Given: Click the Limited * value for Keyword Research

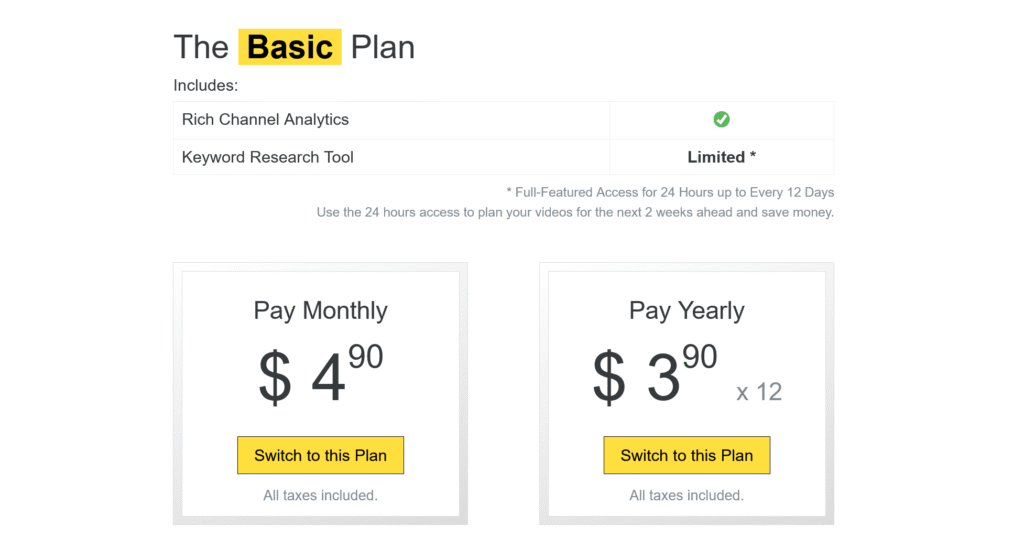Looking at the screenshot, I should pyautogui.click(x=721, y=157).
